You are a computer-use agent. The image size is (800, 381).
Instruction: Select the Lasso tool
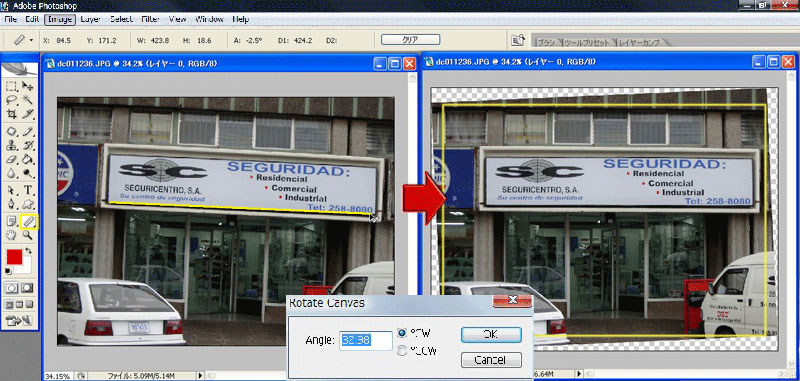[11, 100]
